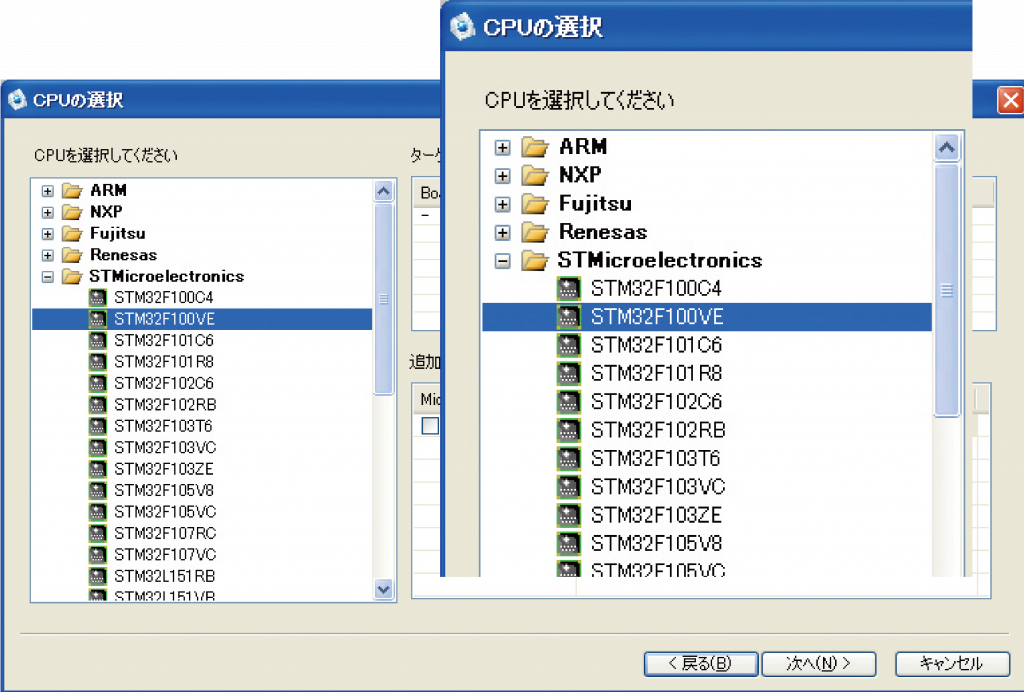Click the STM32F100VE chip icon in the enlarged view

tap(569, 317)
